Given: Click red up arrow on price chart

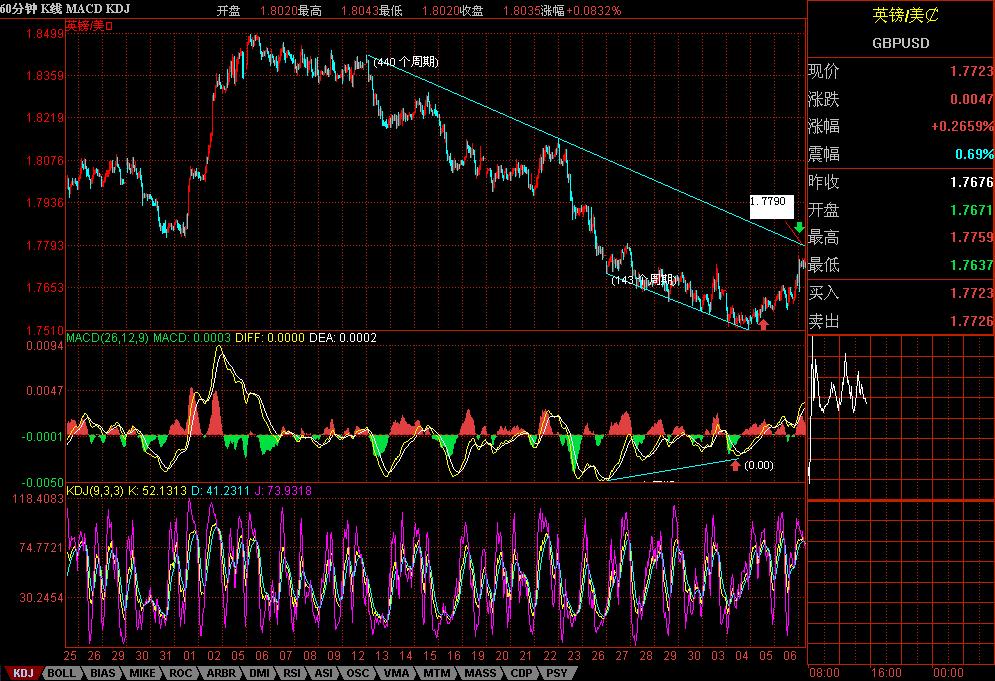Looking at the screenshot, I should pyautogui.click(x=763, y=323).
